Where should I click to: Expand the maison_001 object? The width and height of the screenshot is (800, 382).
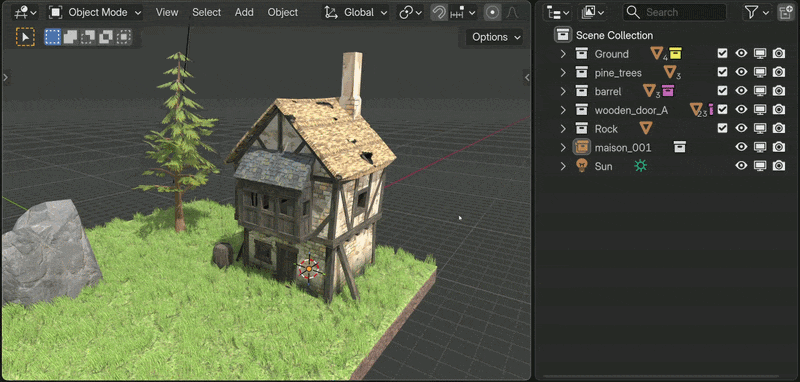point(563,147)
